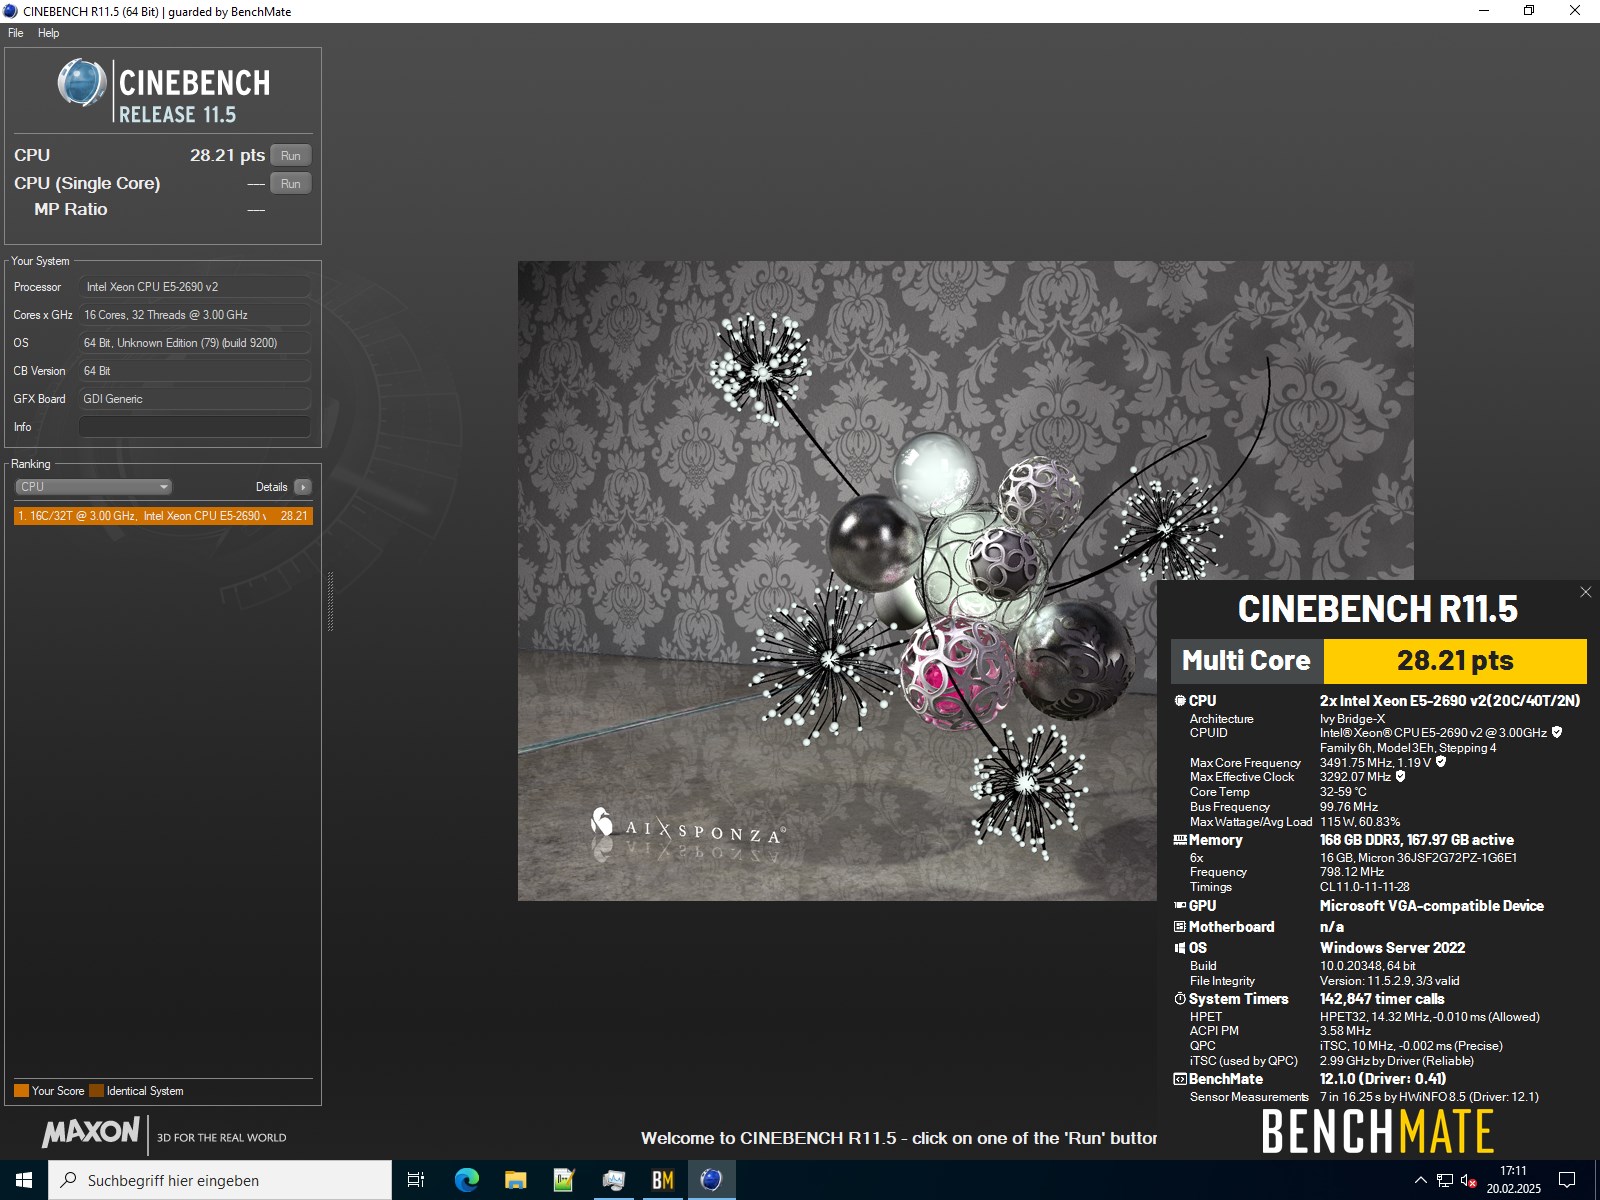The height and width of the screenshot is (1200, 1600).
Task: Launch Microsoft Edge from the taskbar
Action: click(467, 1180)
